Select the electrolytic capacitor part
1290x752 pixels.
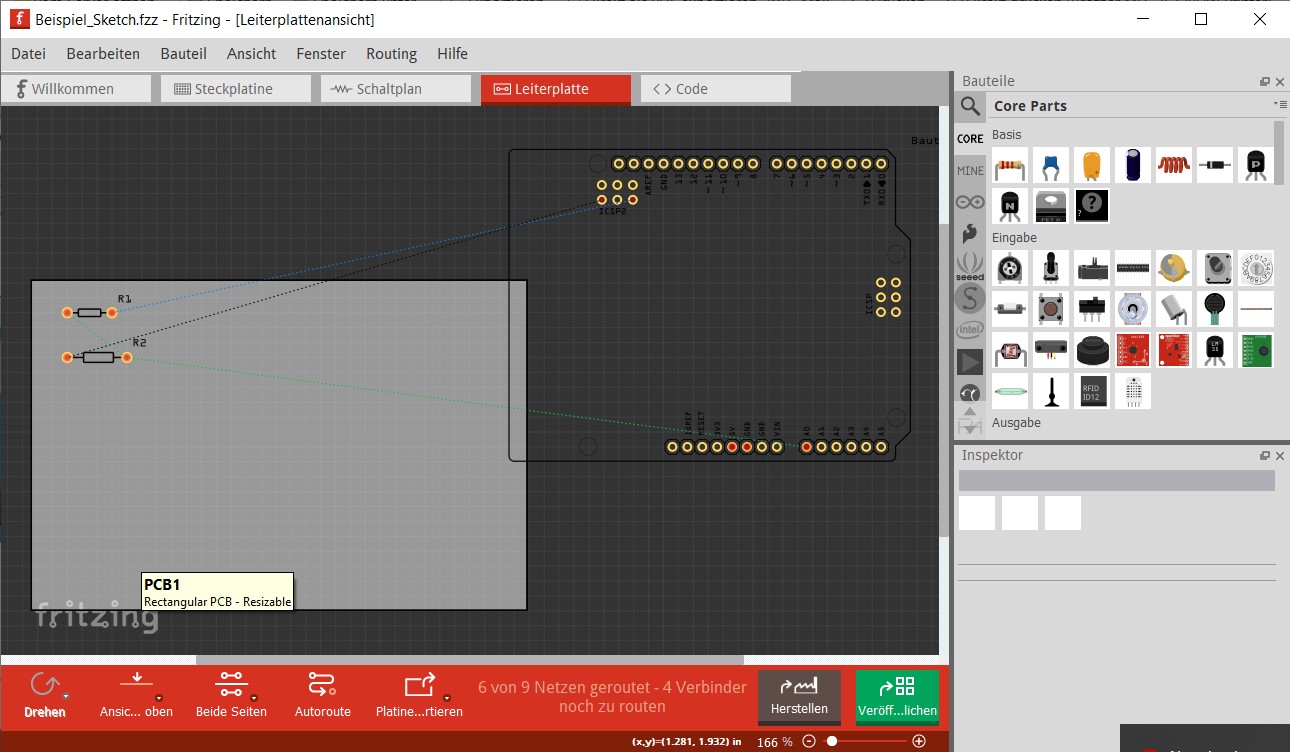1133,165
